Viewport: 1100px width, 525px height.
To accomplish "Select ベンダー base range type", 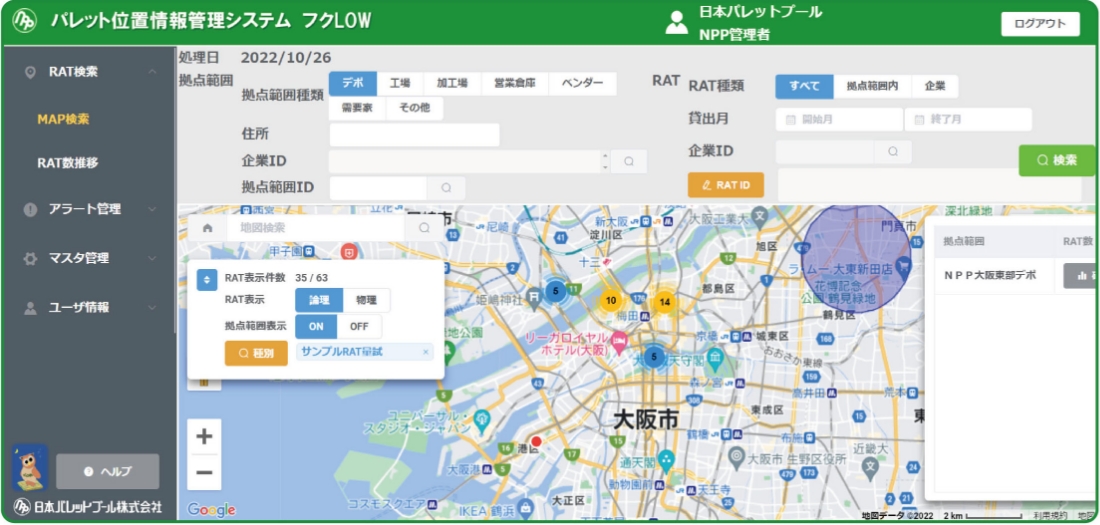I will tap(582, 84).
